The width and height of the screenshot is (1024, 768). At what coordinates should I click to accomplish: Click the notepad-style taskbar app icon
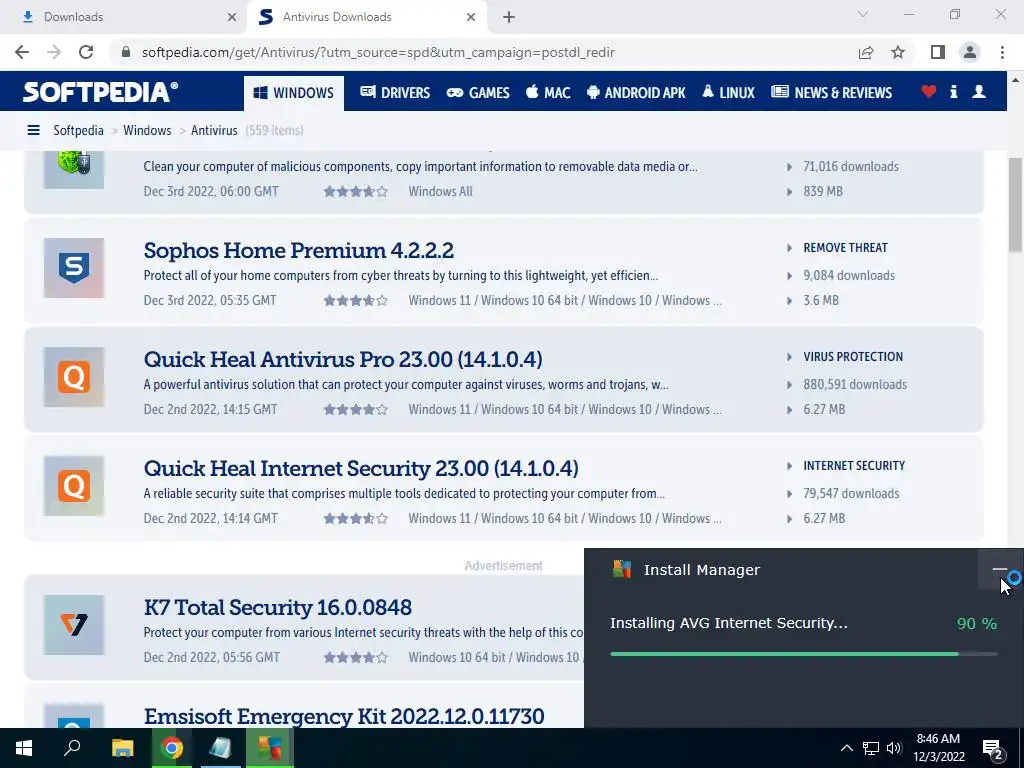click(220, 748)
